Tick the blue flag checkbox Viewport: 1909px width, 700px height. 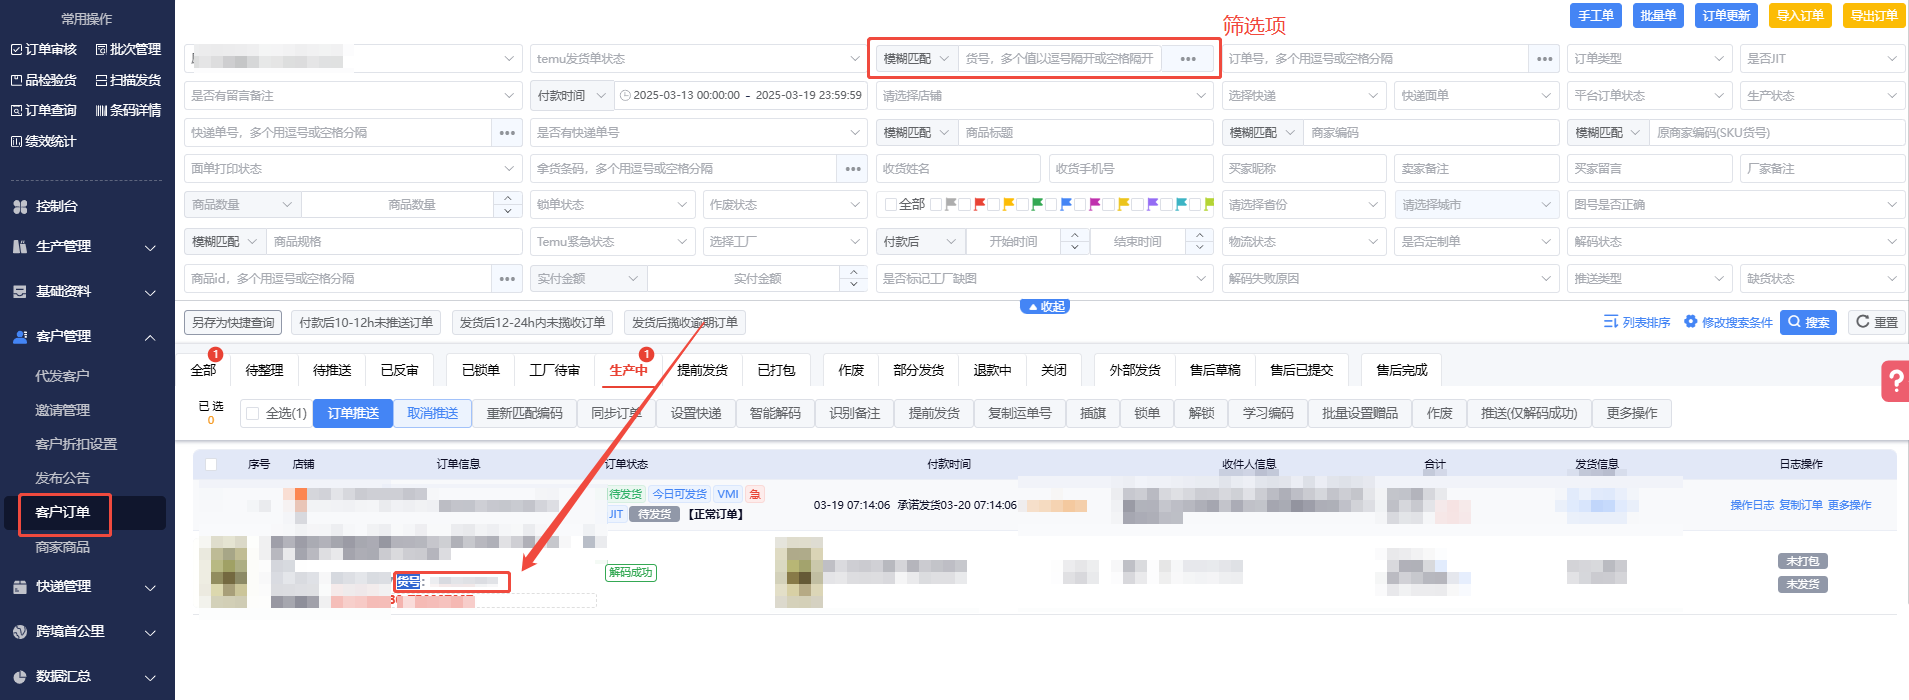pos(1052,204)
